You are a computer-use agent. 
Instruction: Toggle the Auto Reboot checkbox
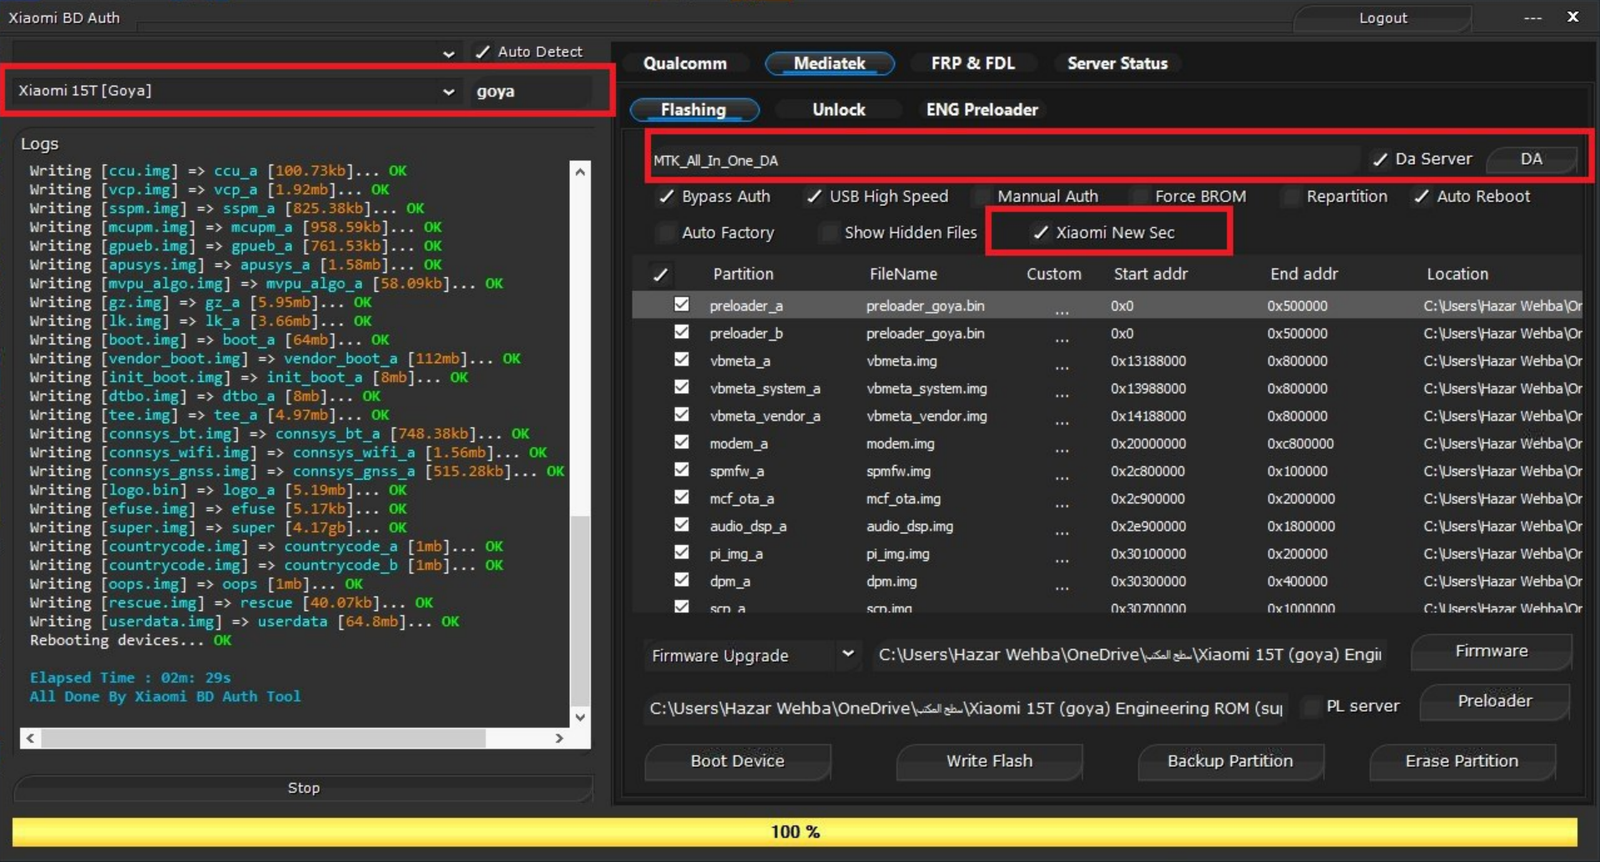[x=1421, y=197]
